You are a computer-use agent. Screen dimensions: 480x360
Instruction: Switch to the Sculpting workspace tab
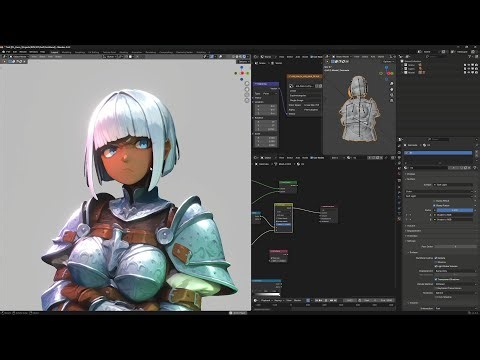(x=80, y=52)
